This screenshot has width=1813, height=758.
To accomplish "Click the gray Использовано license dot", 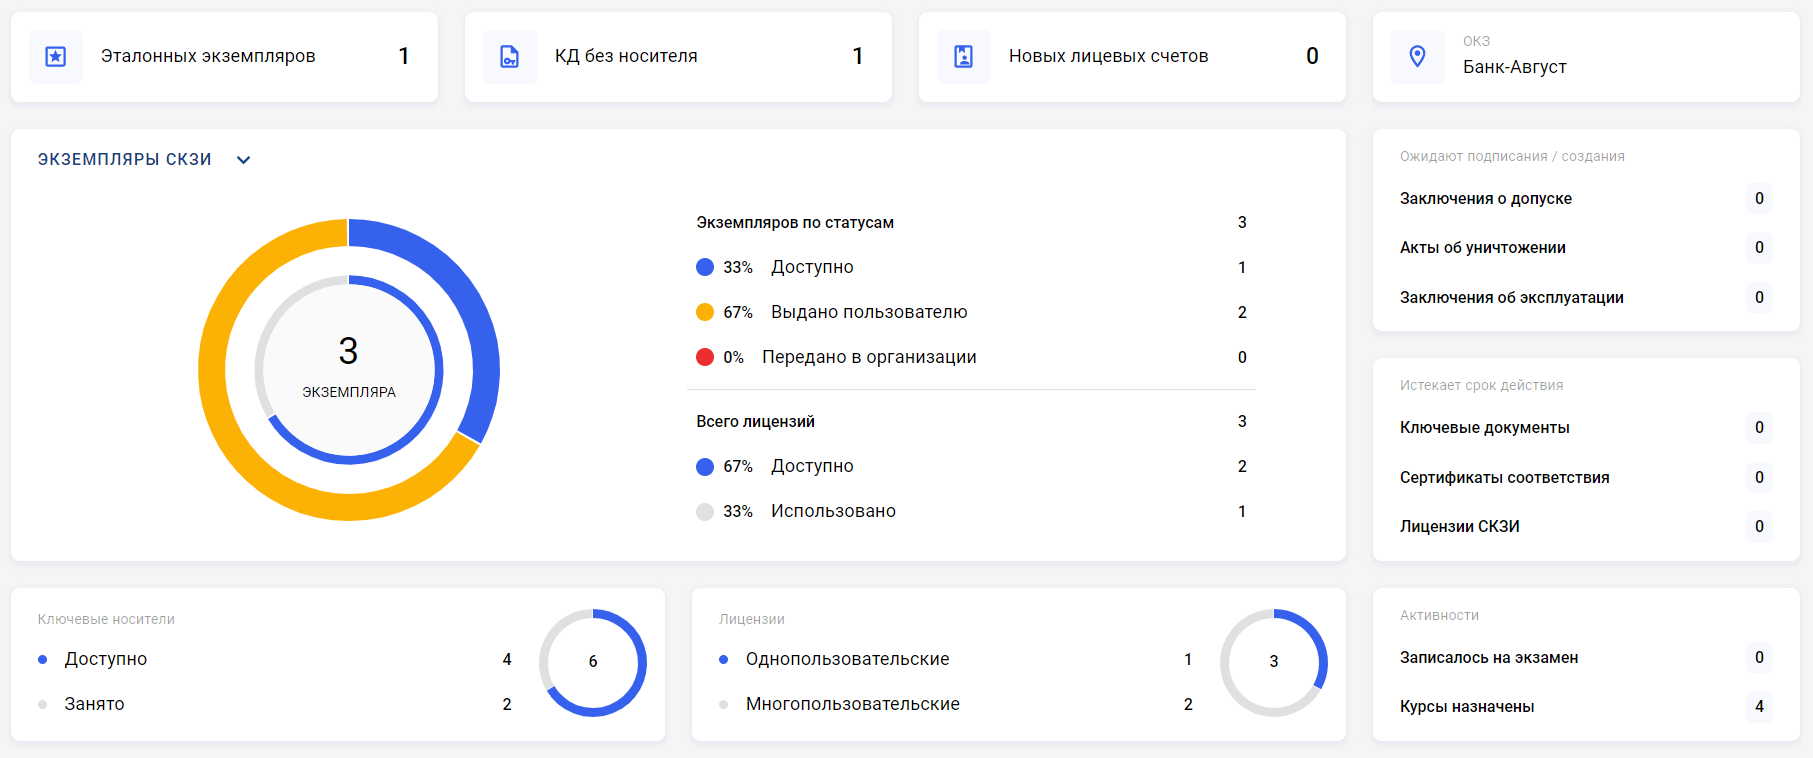I will pos(705,512).
